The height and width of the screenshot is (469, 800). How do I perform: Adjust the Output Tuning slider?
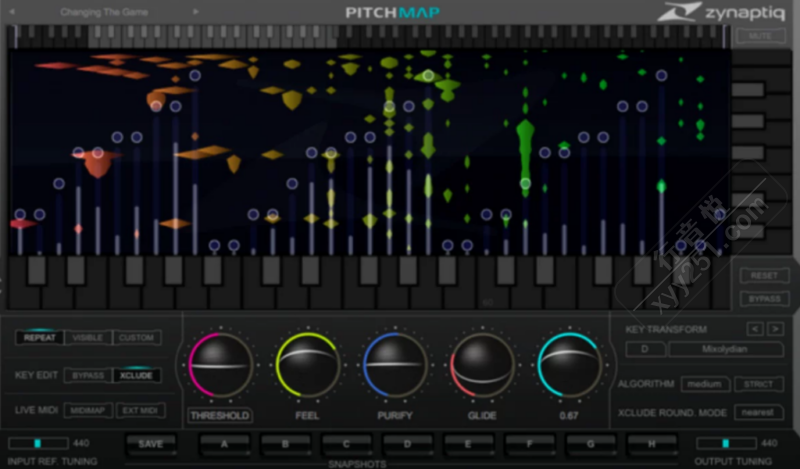[726, 443]
